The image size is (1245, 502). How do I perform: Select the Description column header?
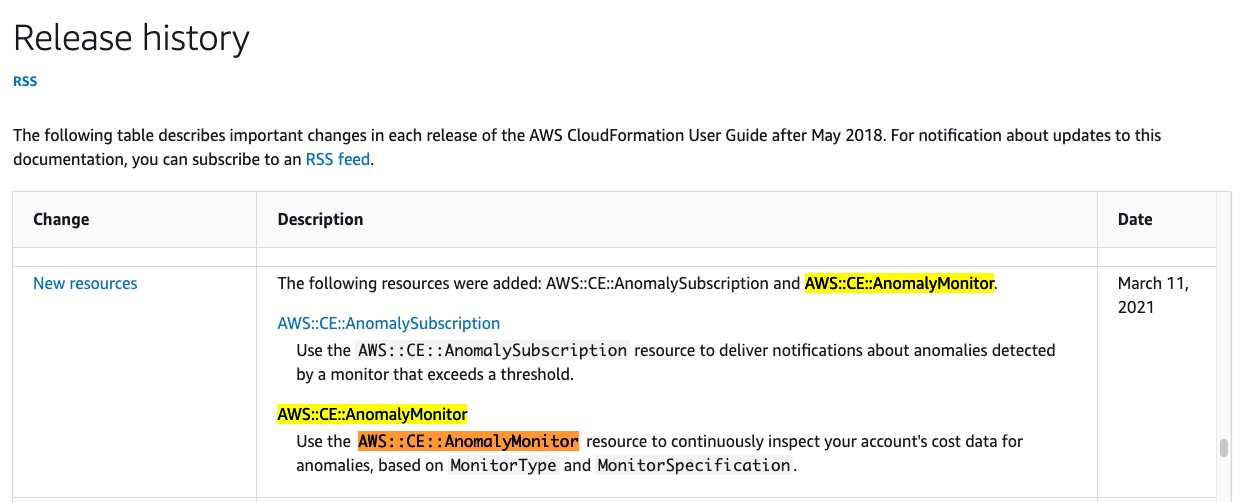pyautogui.click(x=320, y=219)
